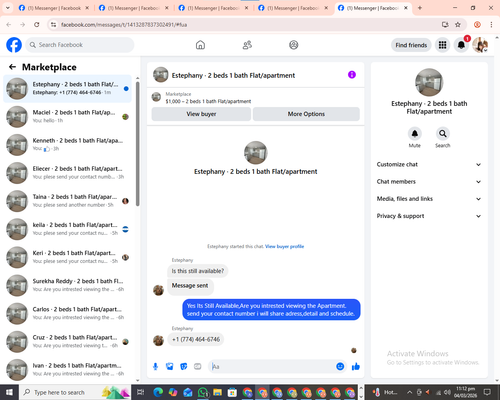Open the Maciel conversation
This screenshot has height=400, width=500.
[x=67, y=117]
